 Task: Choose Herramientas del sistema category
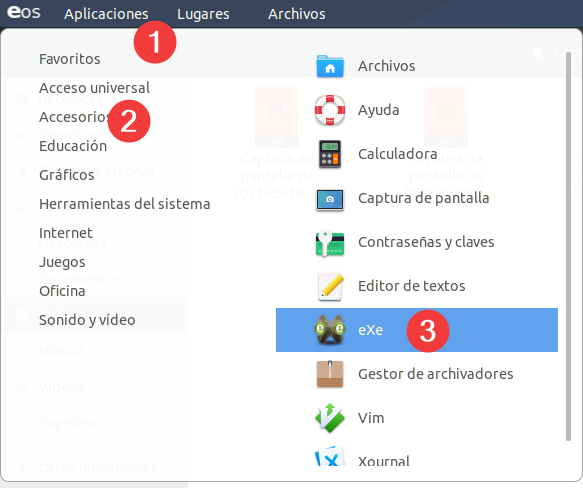point(125,204)
